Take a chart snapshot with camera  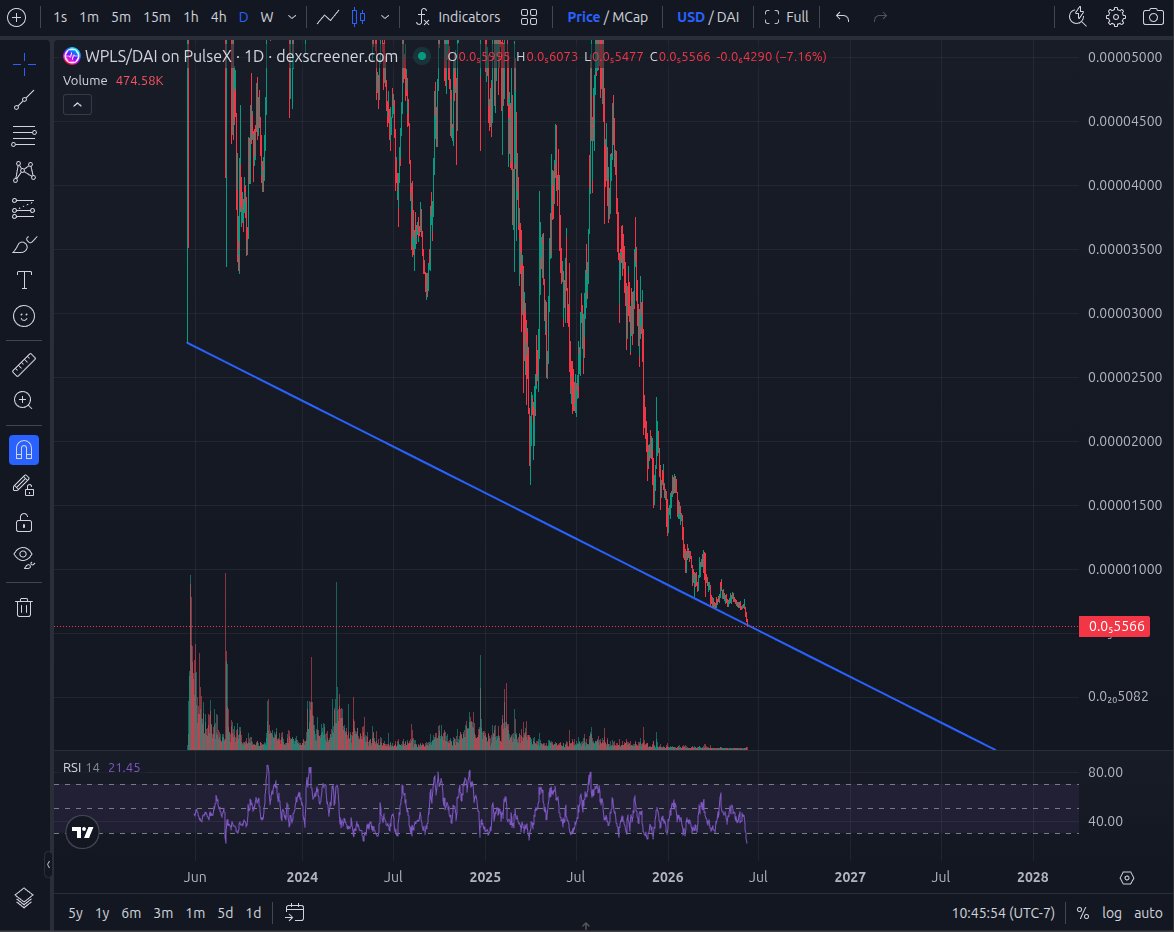1153,16
